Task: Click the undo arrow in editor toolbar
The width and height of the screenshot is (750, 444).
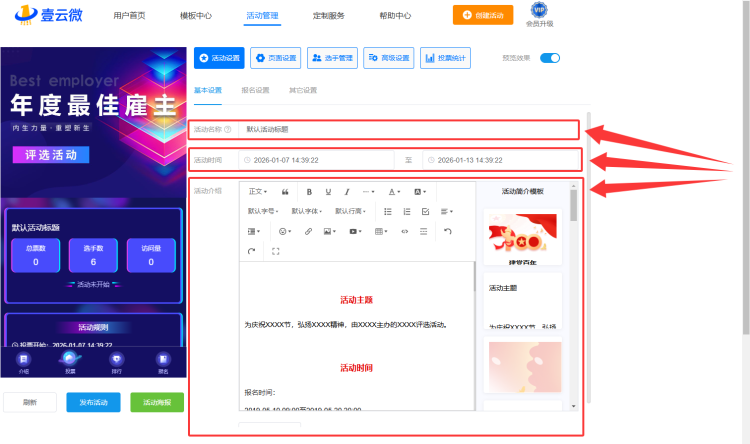Action: coord(448,231)
